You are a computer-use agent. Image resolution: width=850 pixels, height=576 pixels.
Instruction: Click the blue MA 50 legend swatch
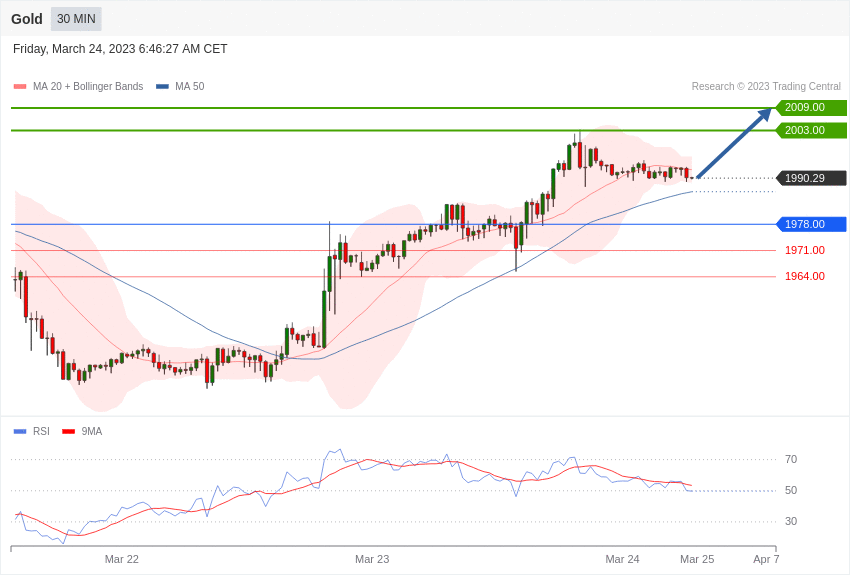tap(162, 87)
